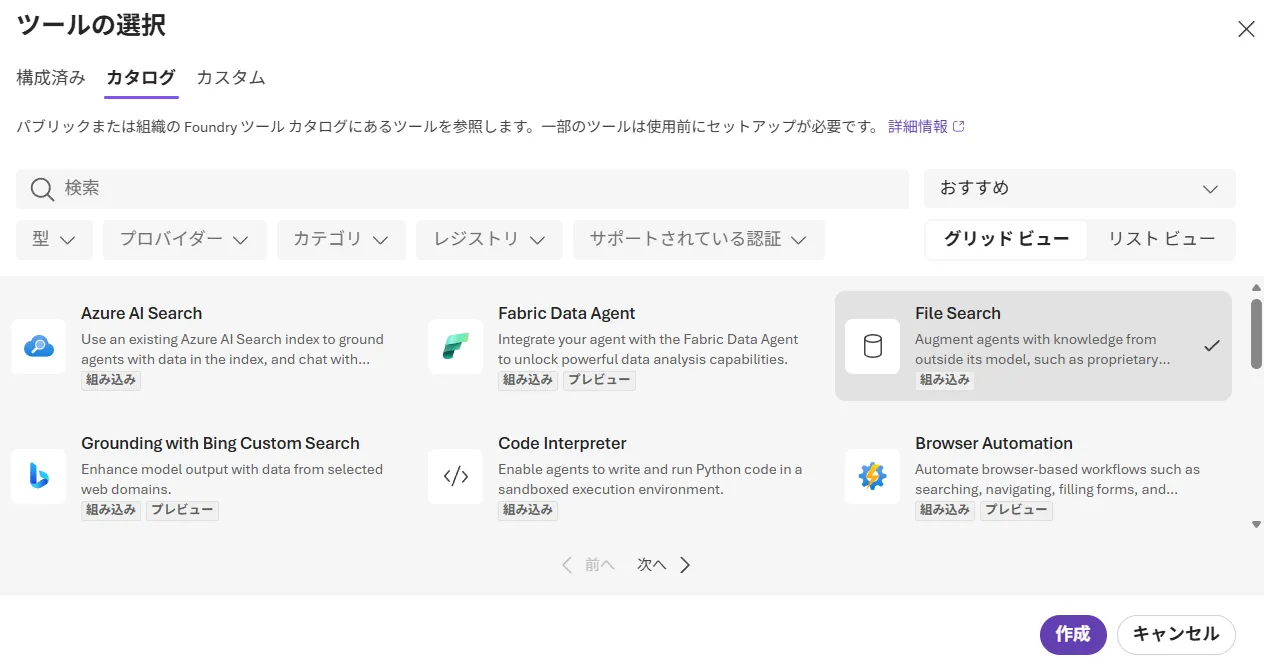Screen dimensions: 1264x666
Task: Click プレビュー tag on Fabric Data Agent
Action: pyautogui.click(x=599, y=380)
